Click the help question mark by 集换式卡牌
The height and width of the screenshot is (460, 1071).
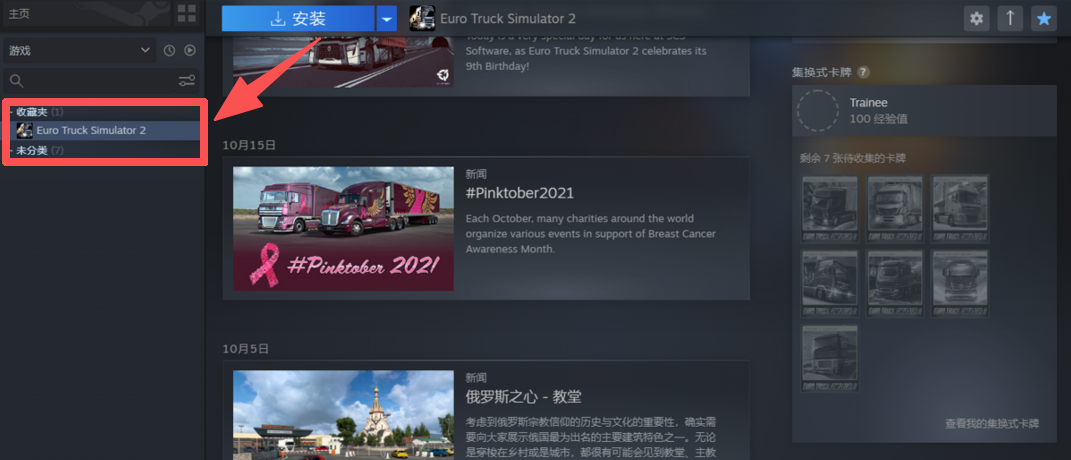(864, 72)
